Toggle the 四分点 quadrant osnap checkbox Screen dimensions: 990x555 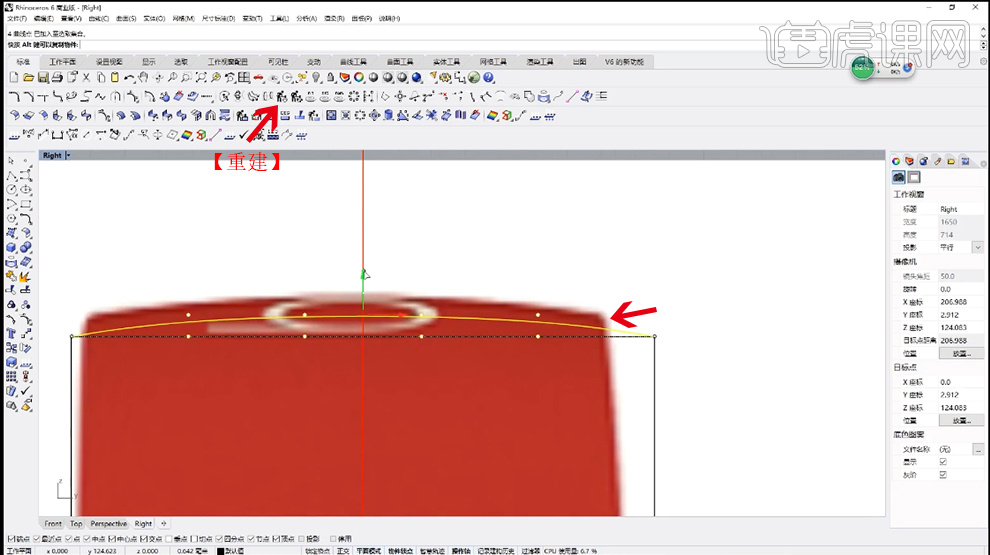pyautogui.click(x=219, y=539)
